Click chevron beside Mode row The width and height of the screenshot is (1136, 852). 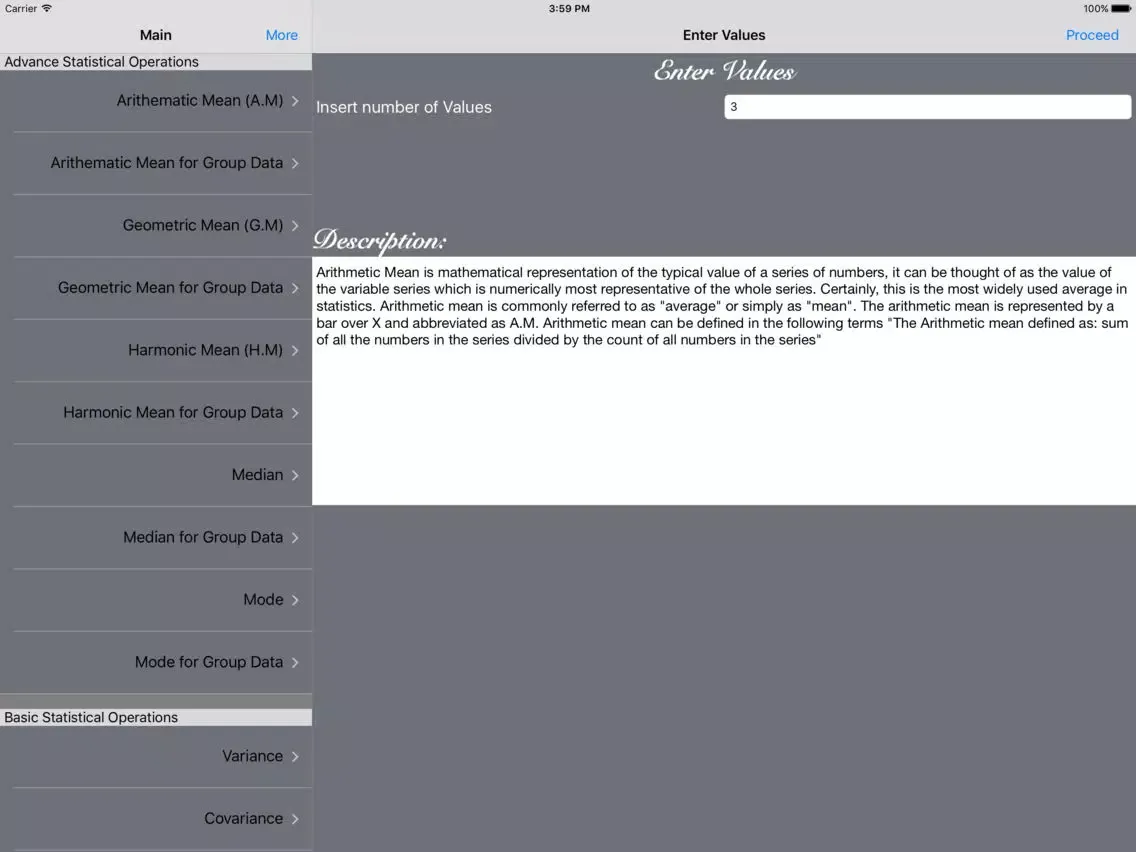[x=295, y=599]
